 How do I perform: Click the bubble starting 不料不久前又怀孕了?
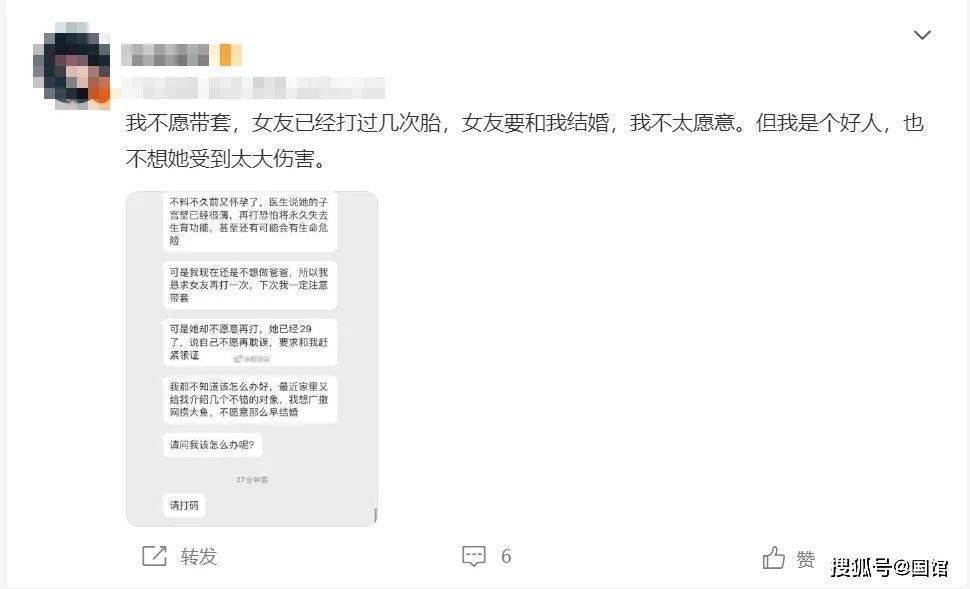click(250, 221)
